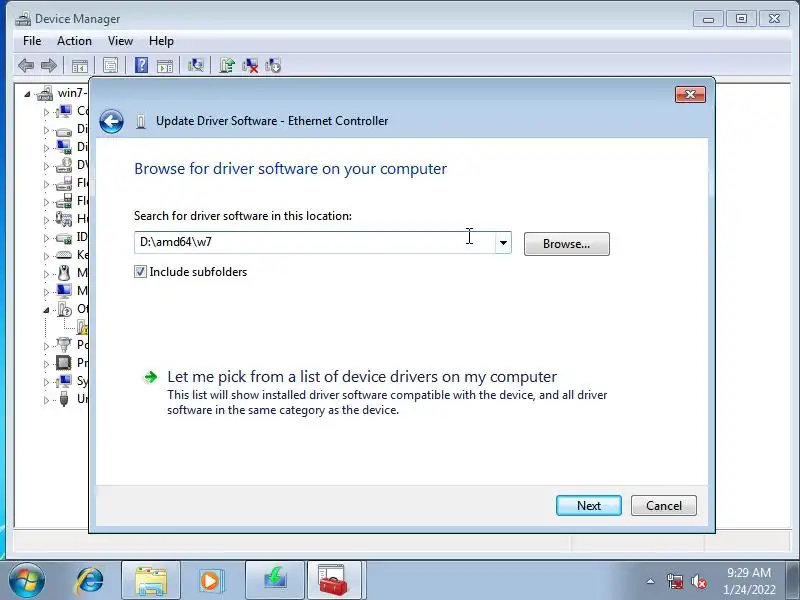Select the IDE controllers category icon in the tree
800x600 pixels.
[64, 238]
